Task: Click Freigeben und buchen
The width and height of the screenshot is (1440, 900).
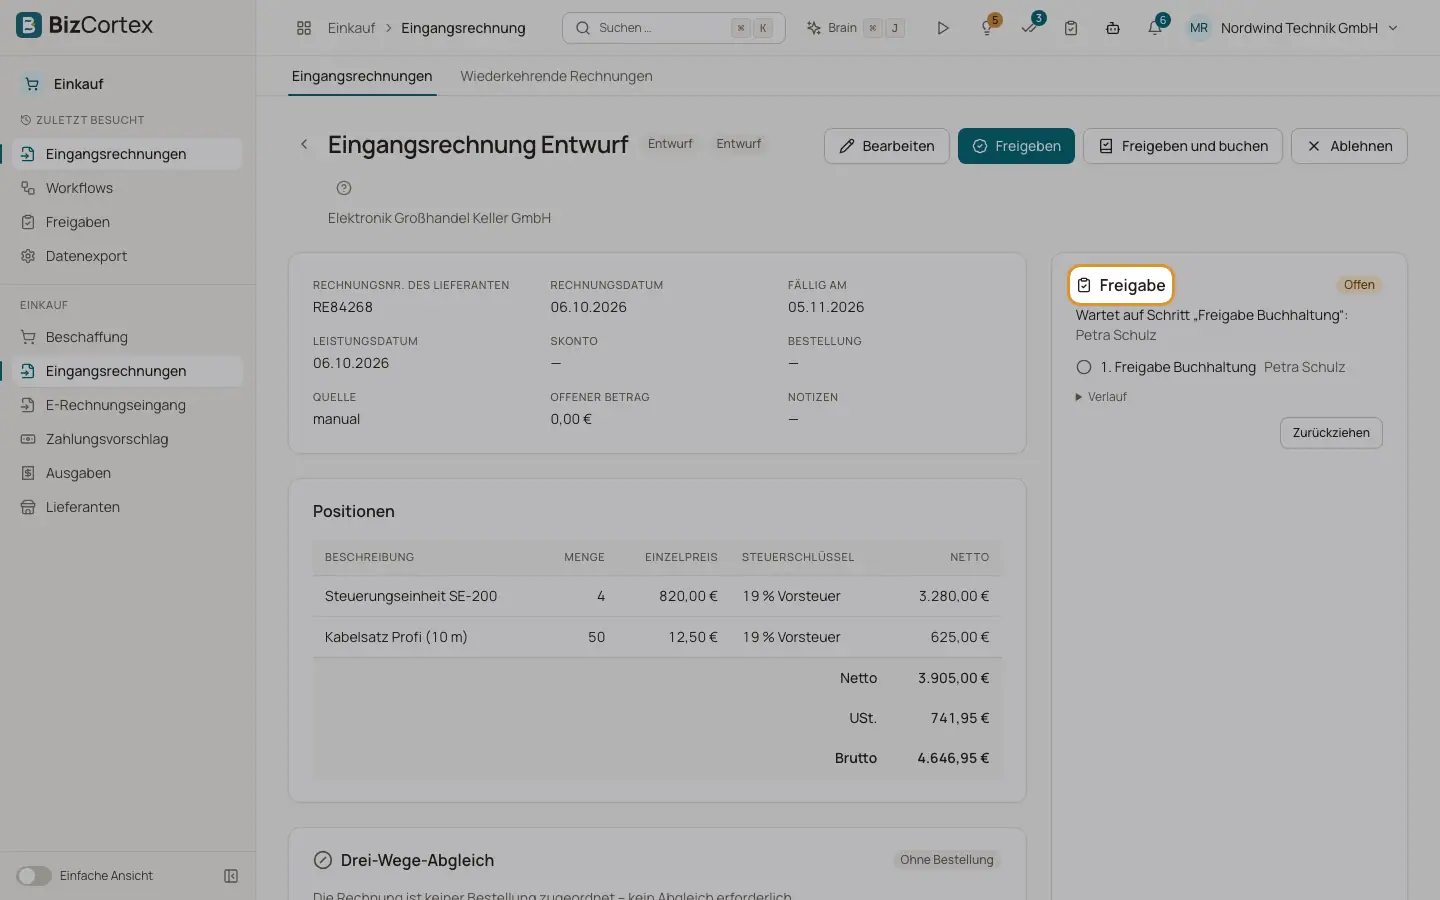Action: point(1183,146)
